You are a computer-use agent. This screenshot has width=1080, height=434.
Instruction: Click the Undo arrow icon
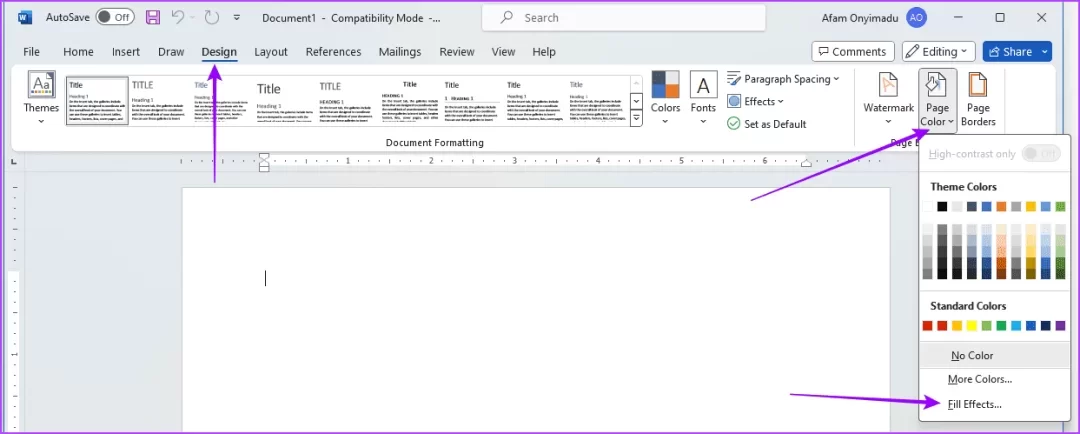point(179,17)
